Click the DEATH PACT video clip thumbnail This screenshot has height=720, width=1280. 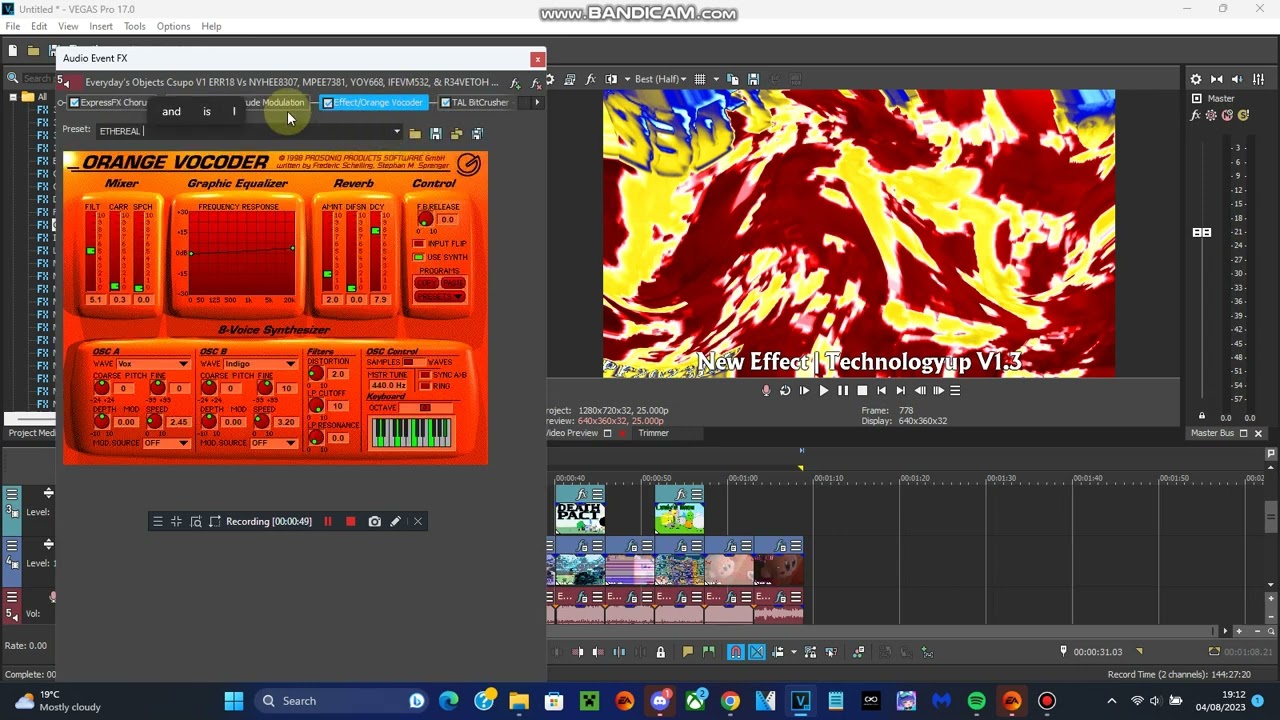tap(580, 518)
